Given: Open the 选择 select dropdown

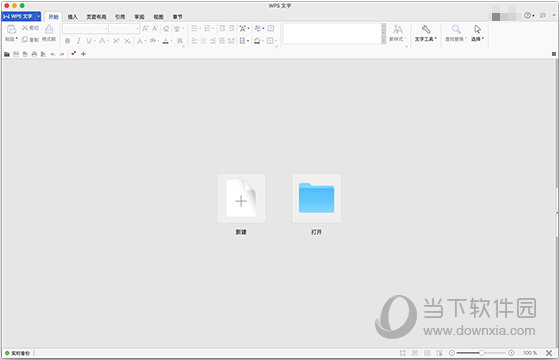Looking at the screenshot, I should (x=478, y=33).
